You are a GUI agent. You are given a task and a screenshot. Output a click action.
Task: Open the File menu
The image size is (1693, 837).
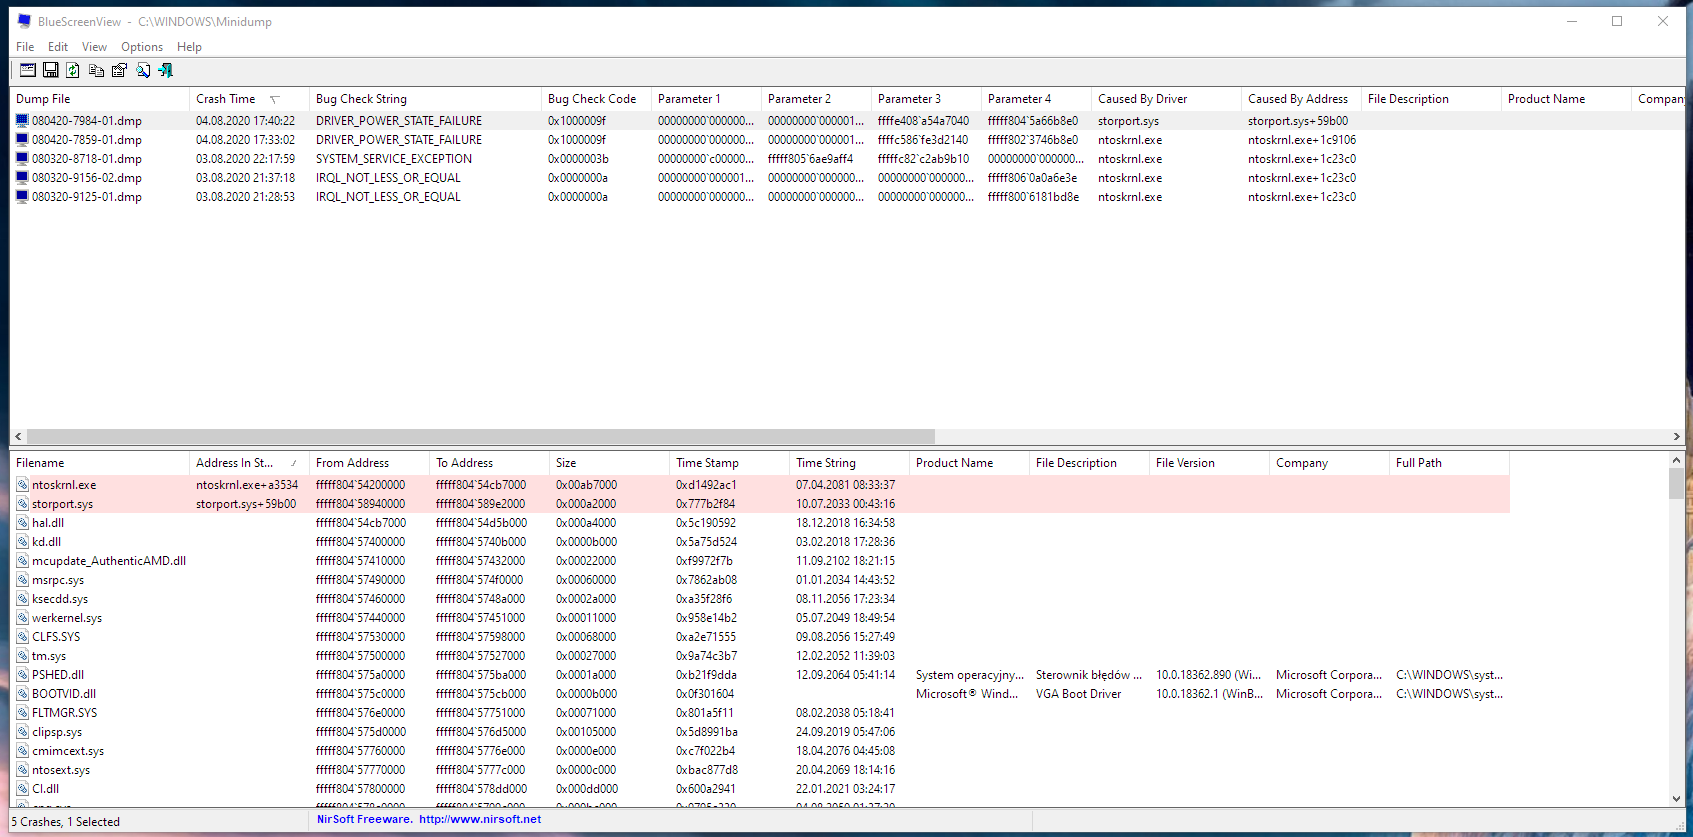[x=25, y=47]
